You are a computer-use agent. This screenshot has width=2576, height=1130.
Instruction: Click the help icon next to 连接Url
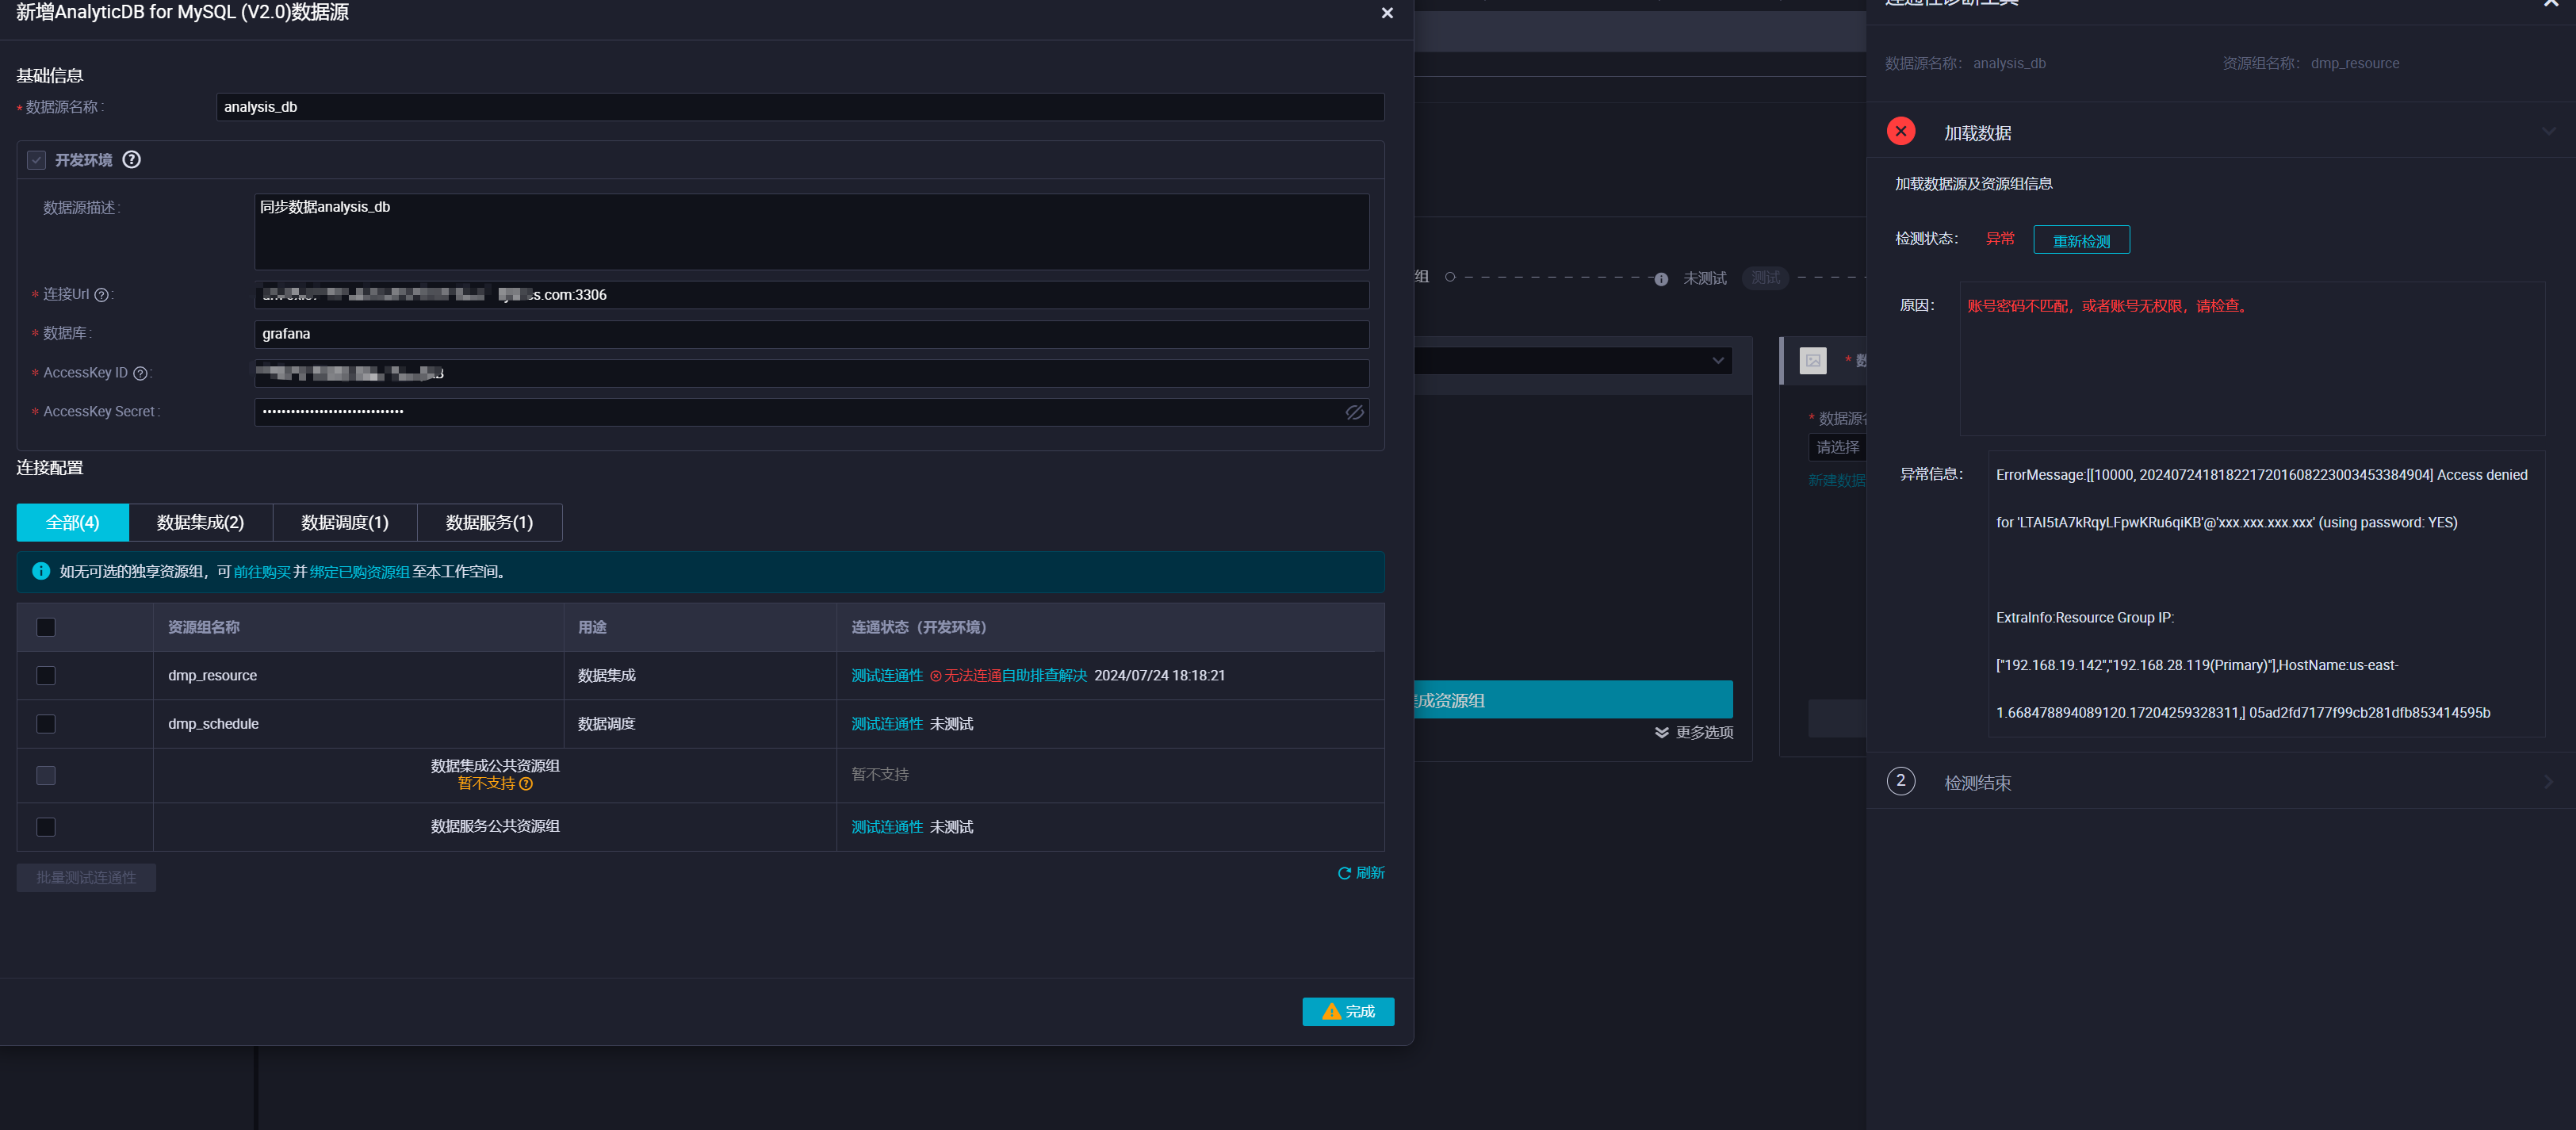coord(101,295)
